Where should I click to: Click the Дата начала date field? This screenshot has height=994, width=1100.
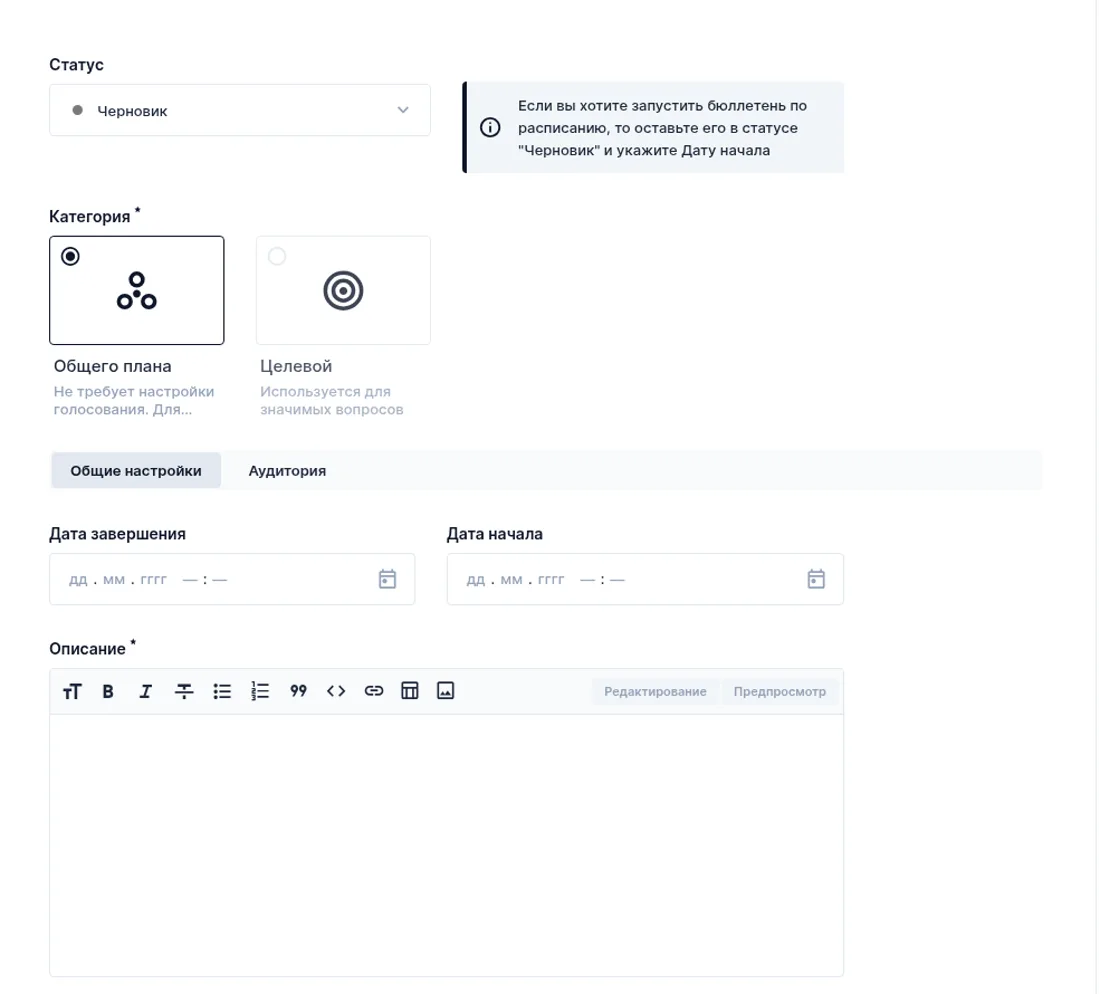tap(645, 579)
